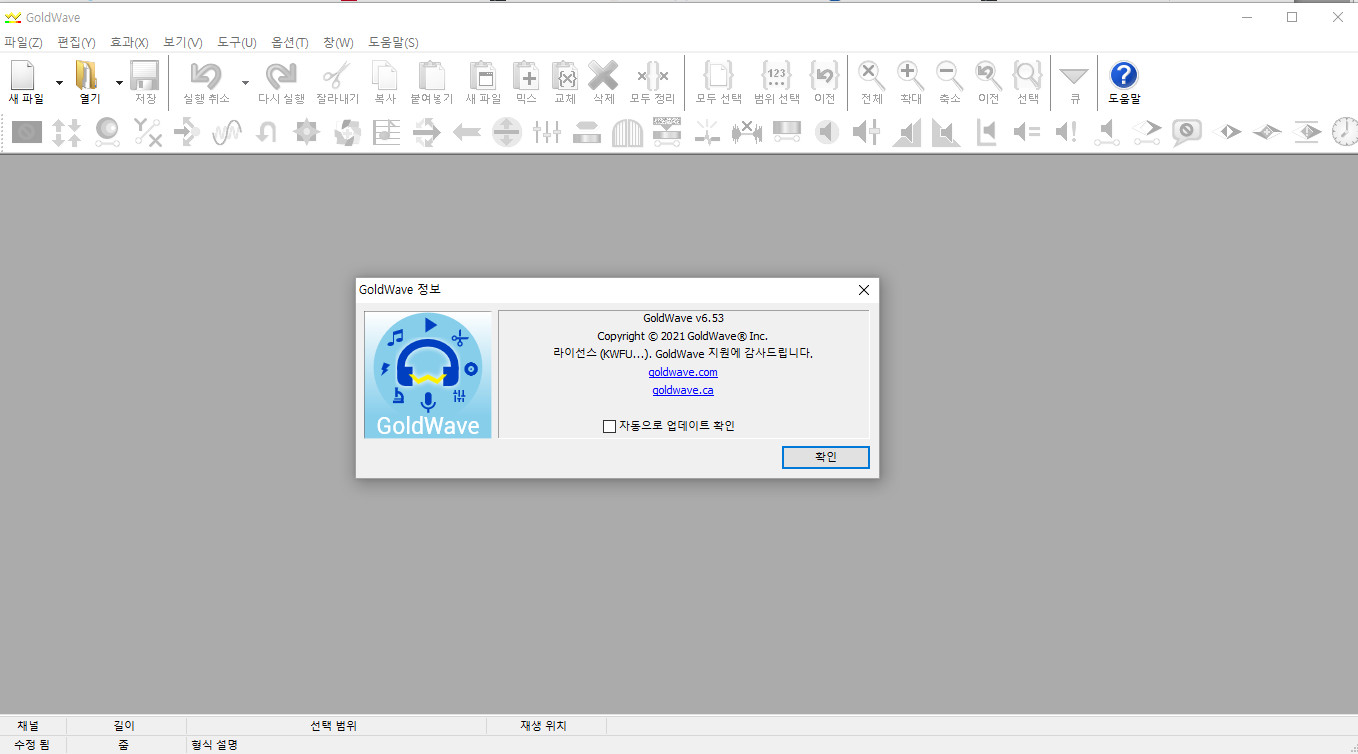This screenshot has width=1358, height=754.
Task: Open the 보기(V) menu
Action: tap(183, 42)
